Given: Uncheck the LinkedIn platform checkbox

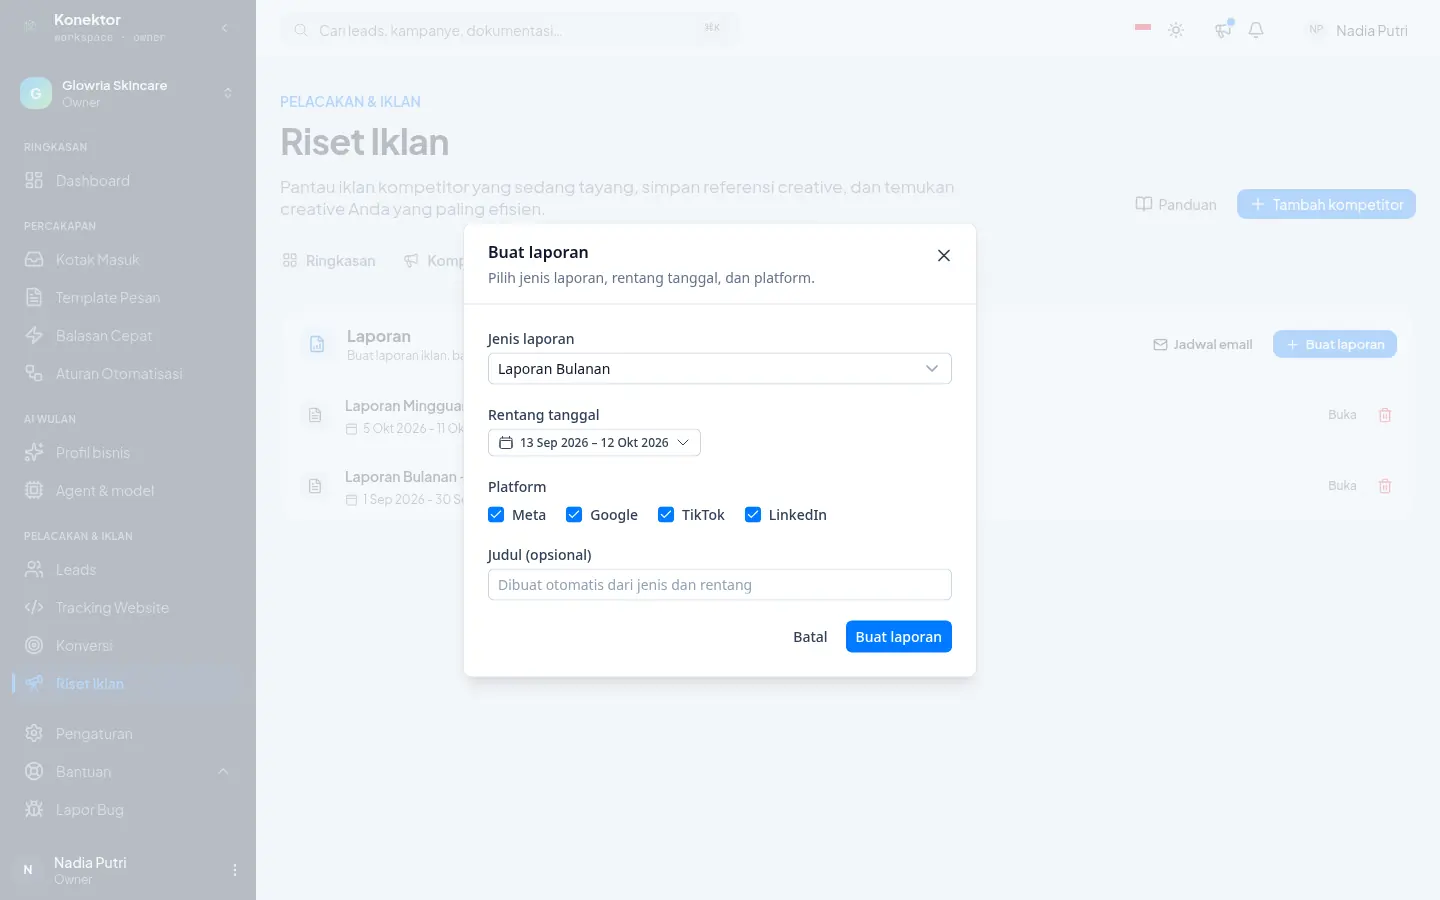Looking at the screenshot, I should (x=753, y=514).
